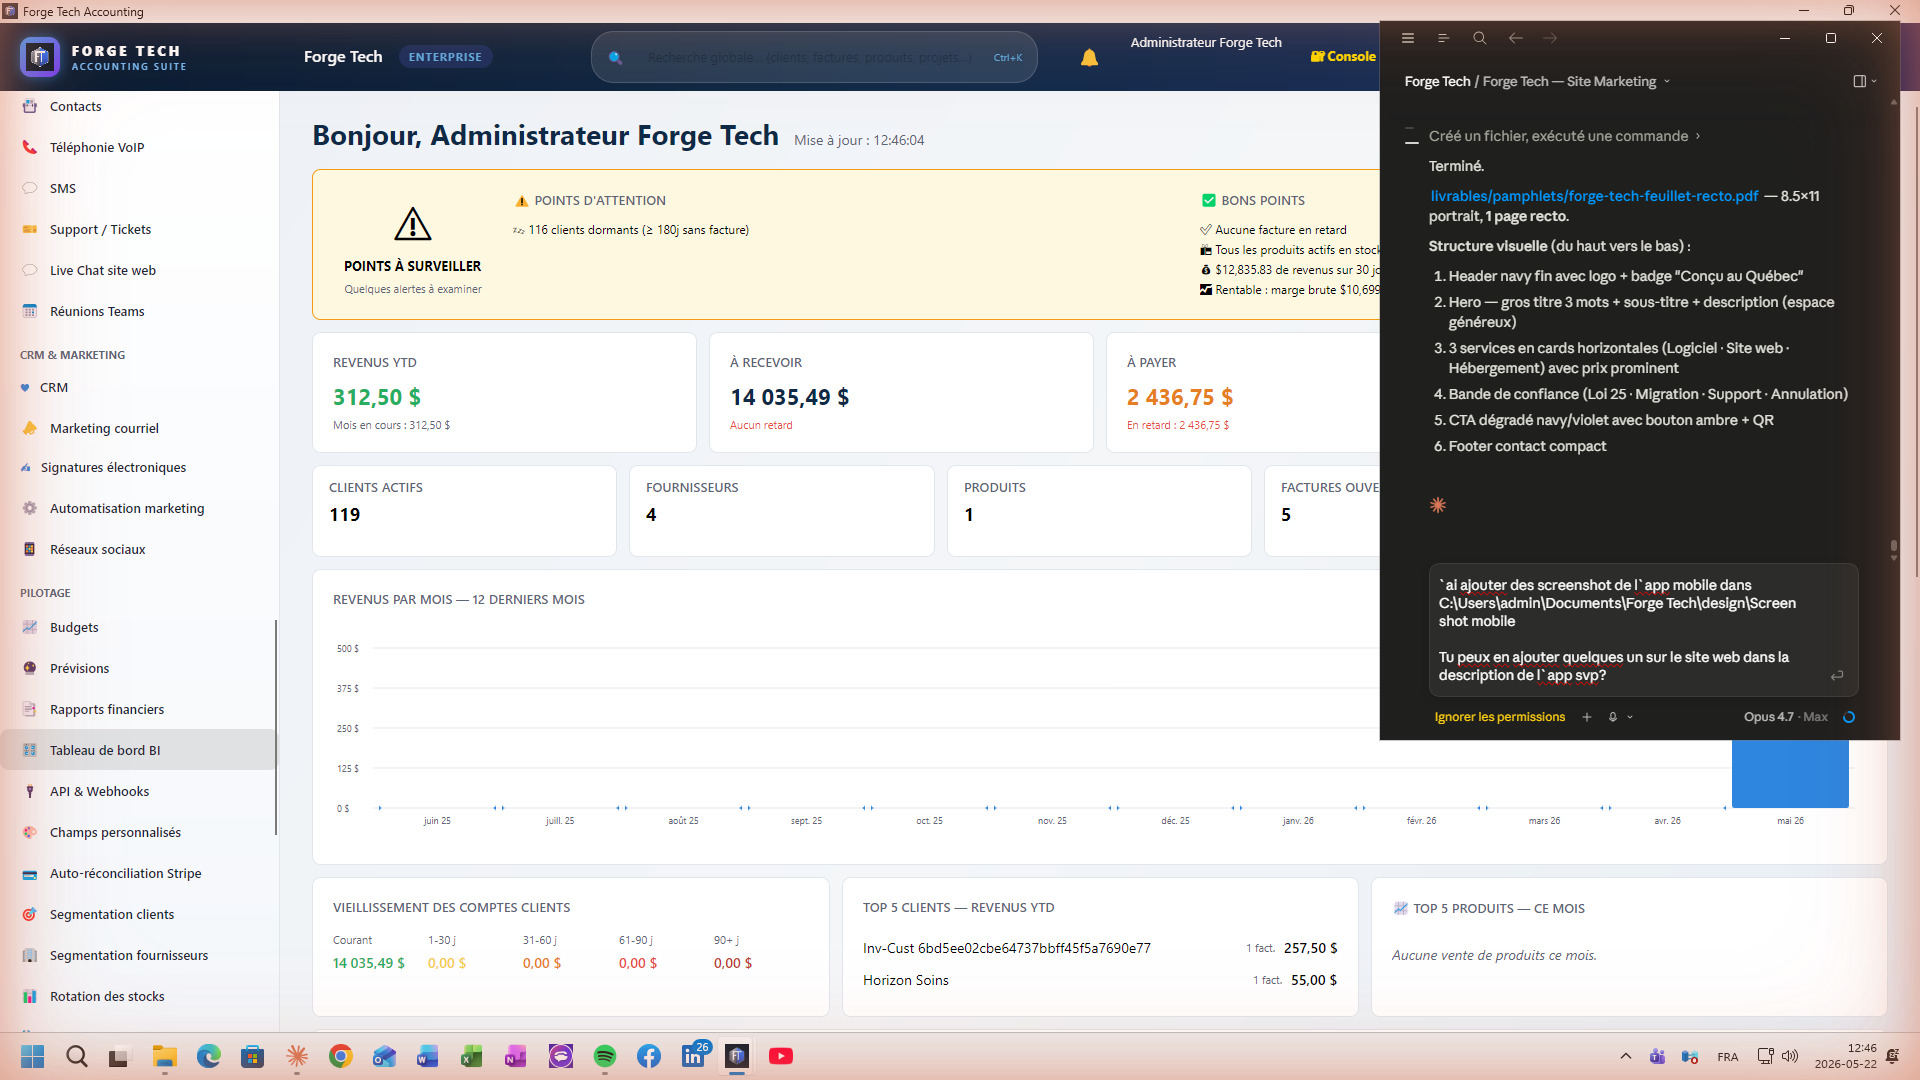
Task: Open Windows Start button on taskbar
Action: (x=33, y=1056)
